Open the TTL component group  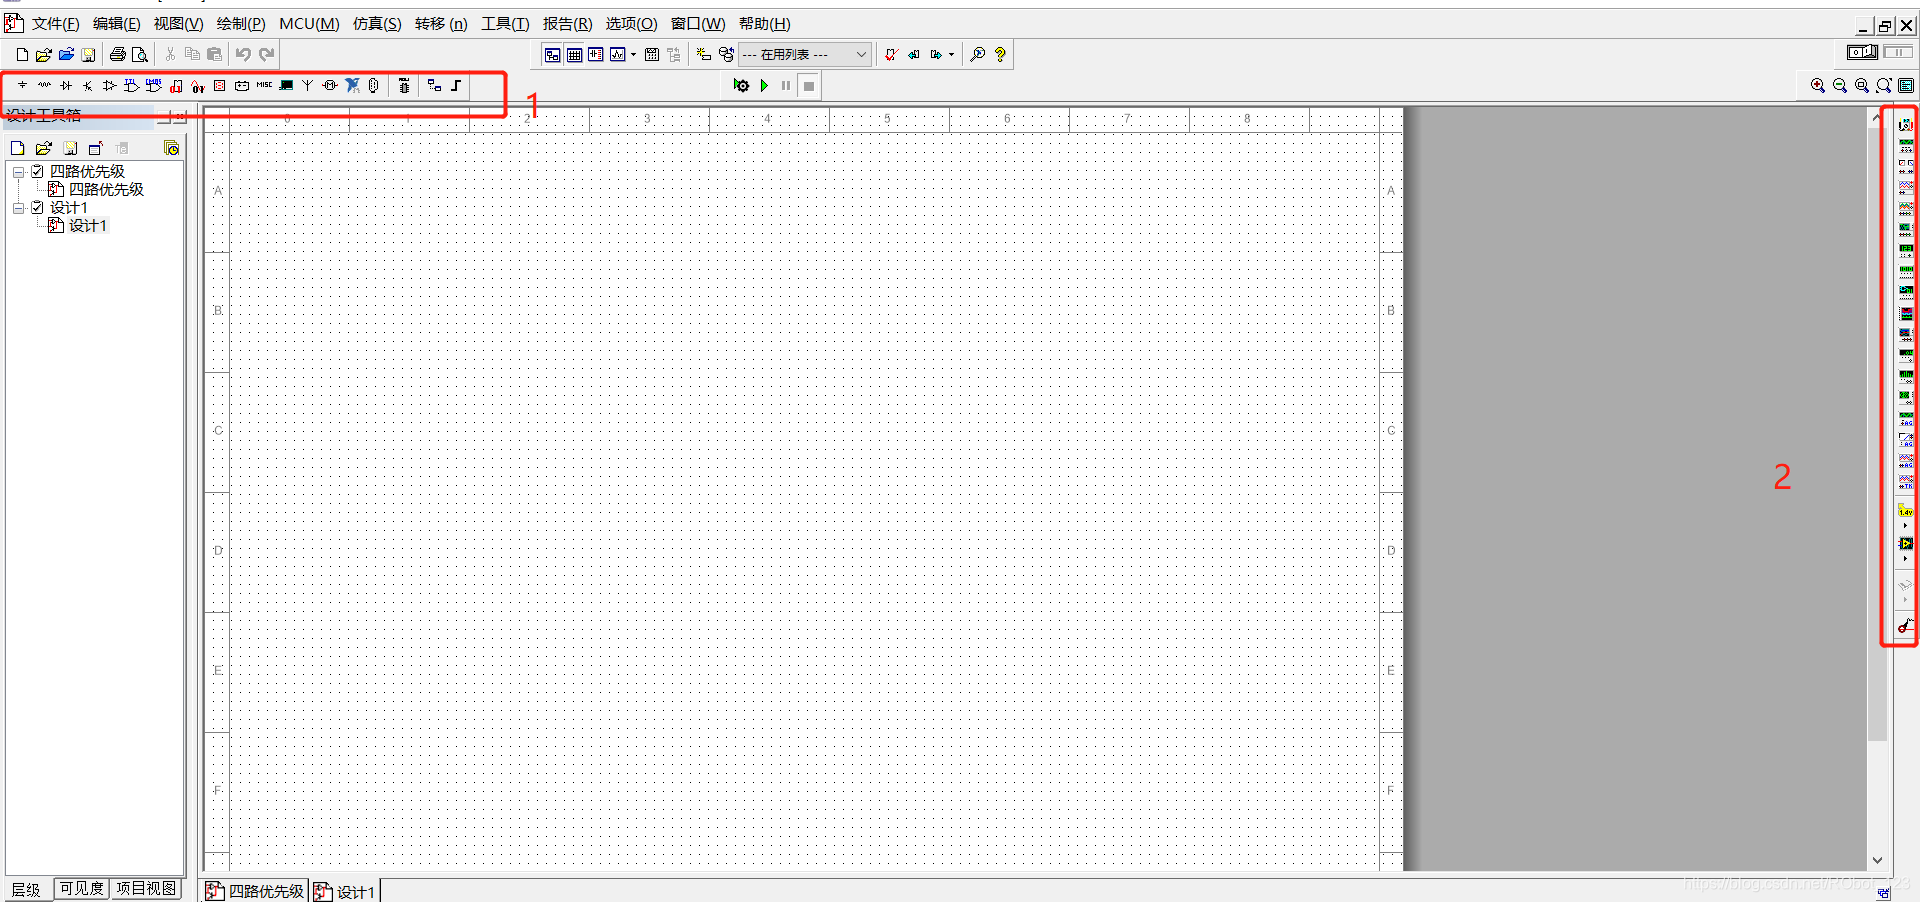click(x=132, y=86)
